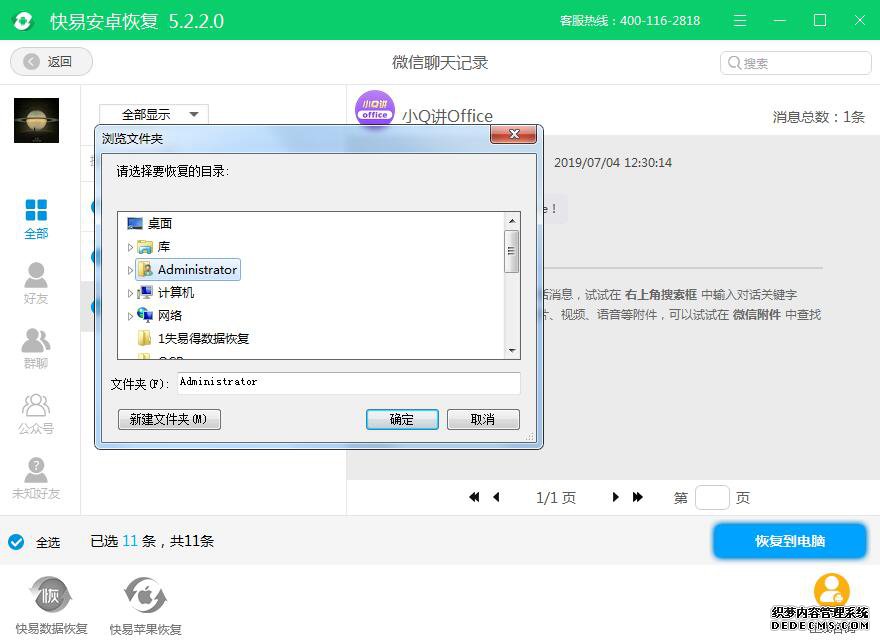The image size is (880, 640).
Task: Click the search magnifier icon
Action: click(x=734, y=63)
